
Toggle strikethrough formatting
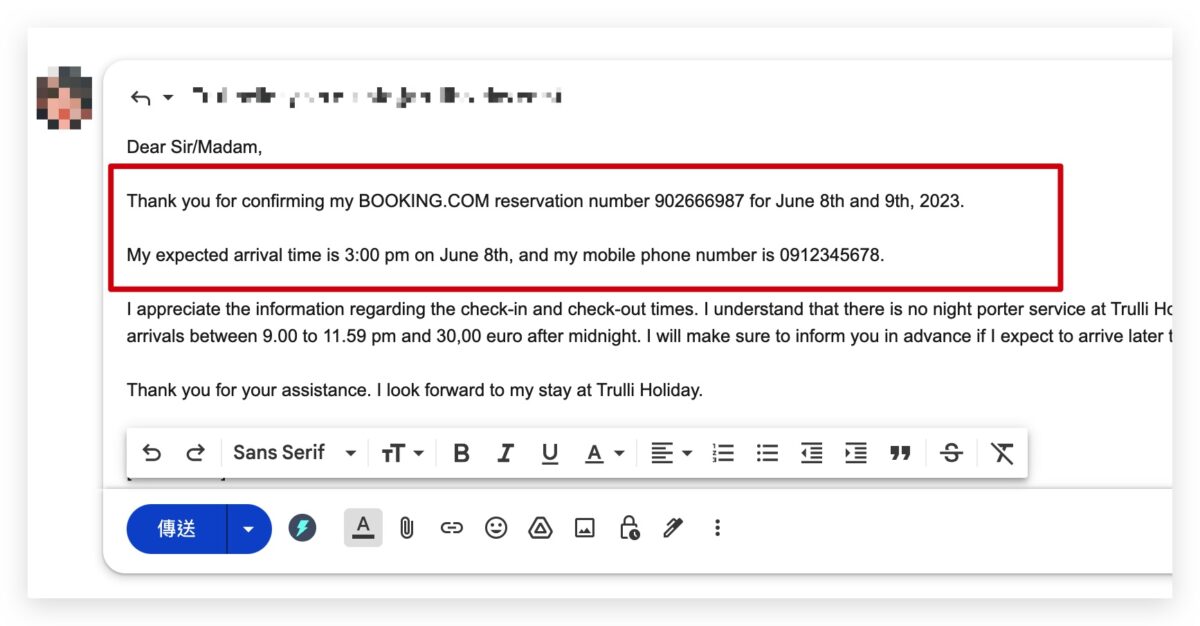pyautogui.click(x=951, y=453)
